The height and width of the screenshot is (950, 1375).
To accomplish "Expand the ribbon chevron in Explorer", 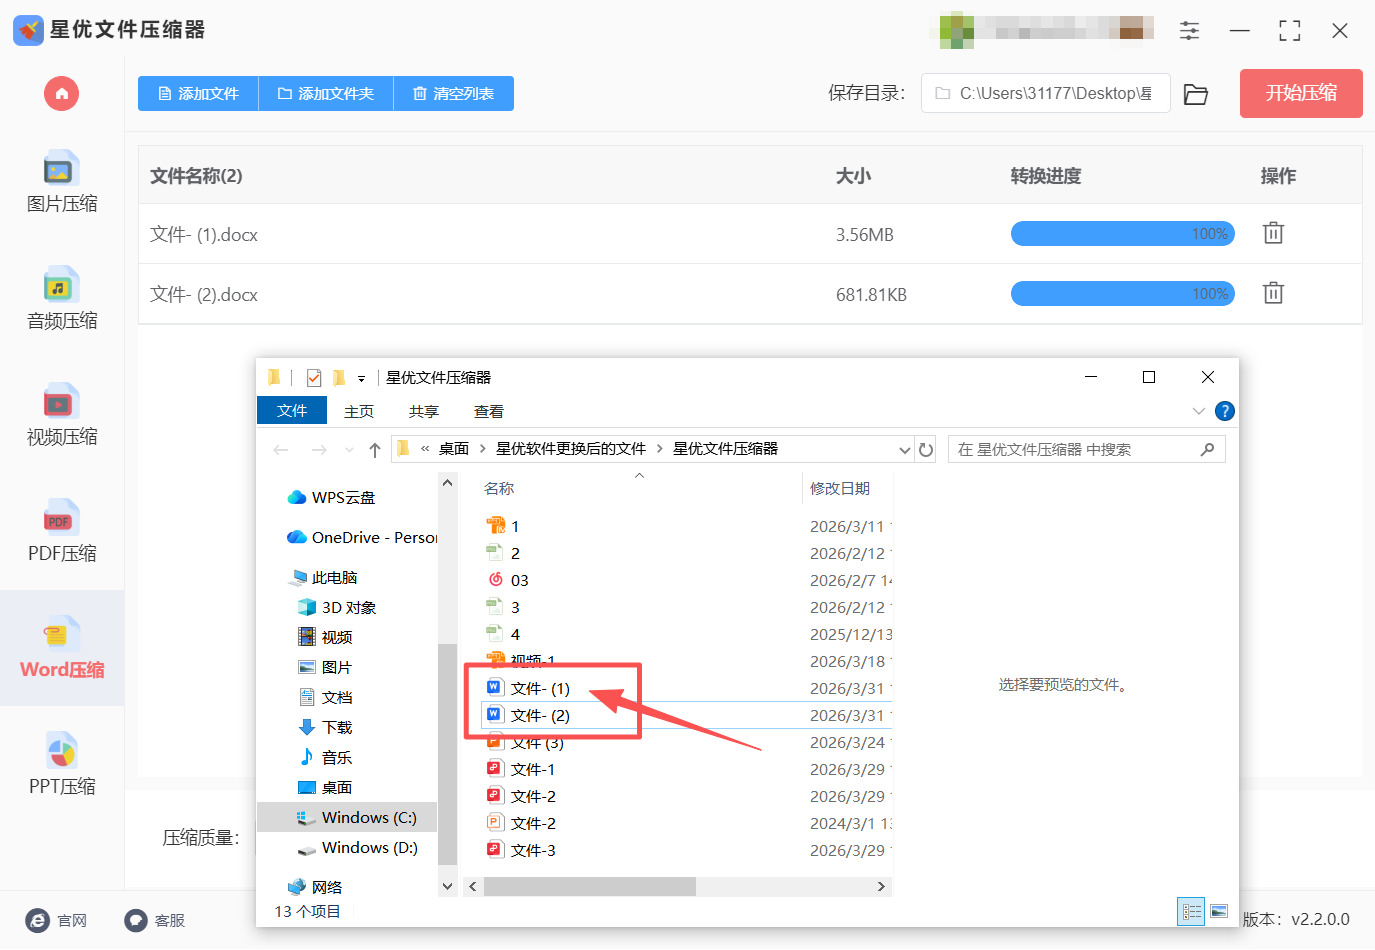I will [1198, 410].
